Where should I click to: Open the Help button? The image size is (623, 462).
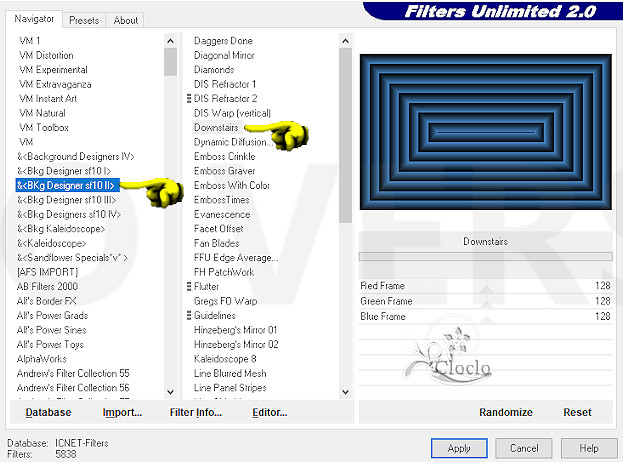pyautogui.click(x=588, y=447)
